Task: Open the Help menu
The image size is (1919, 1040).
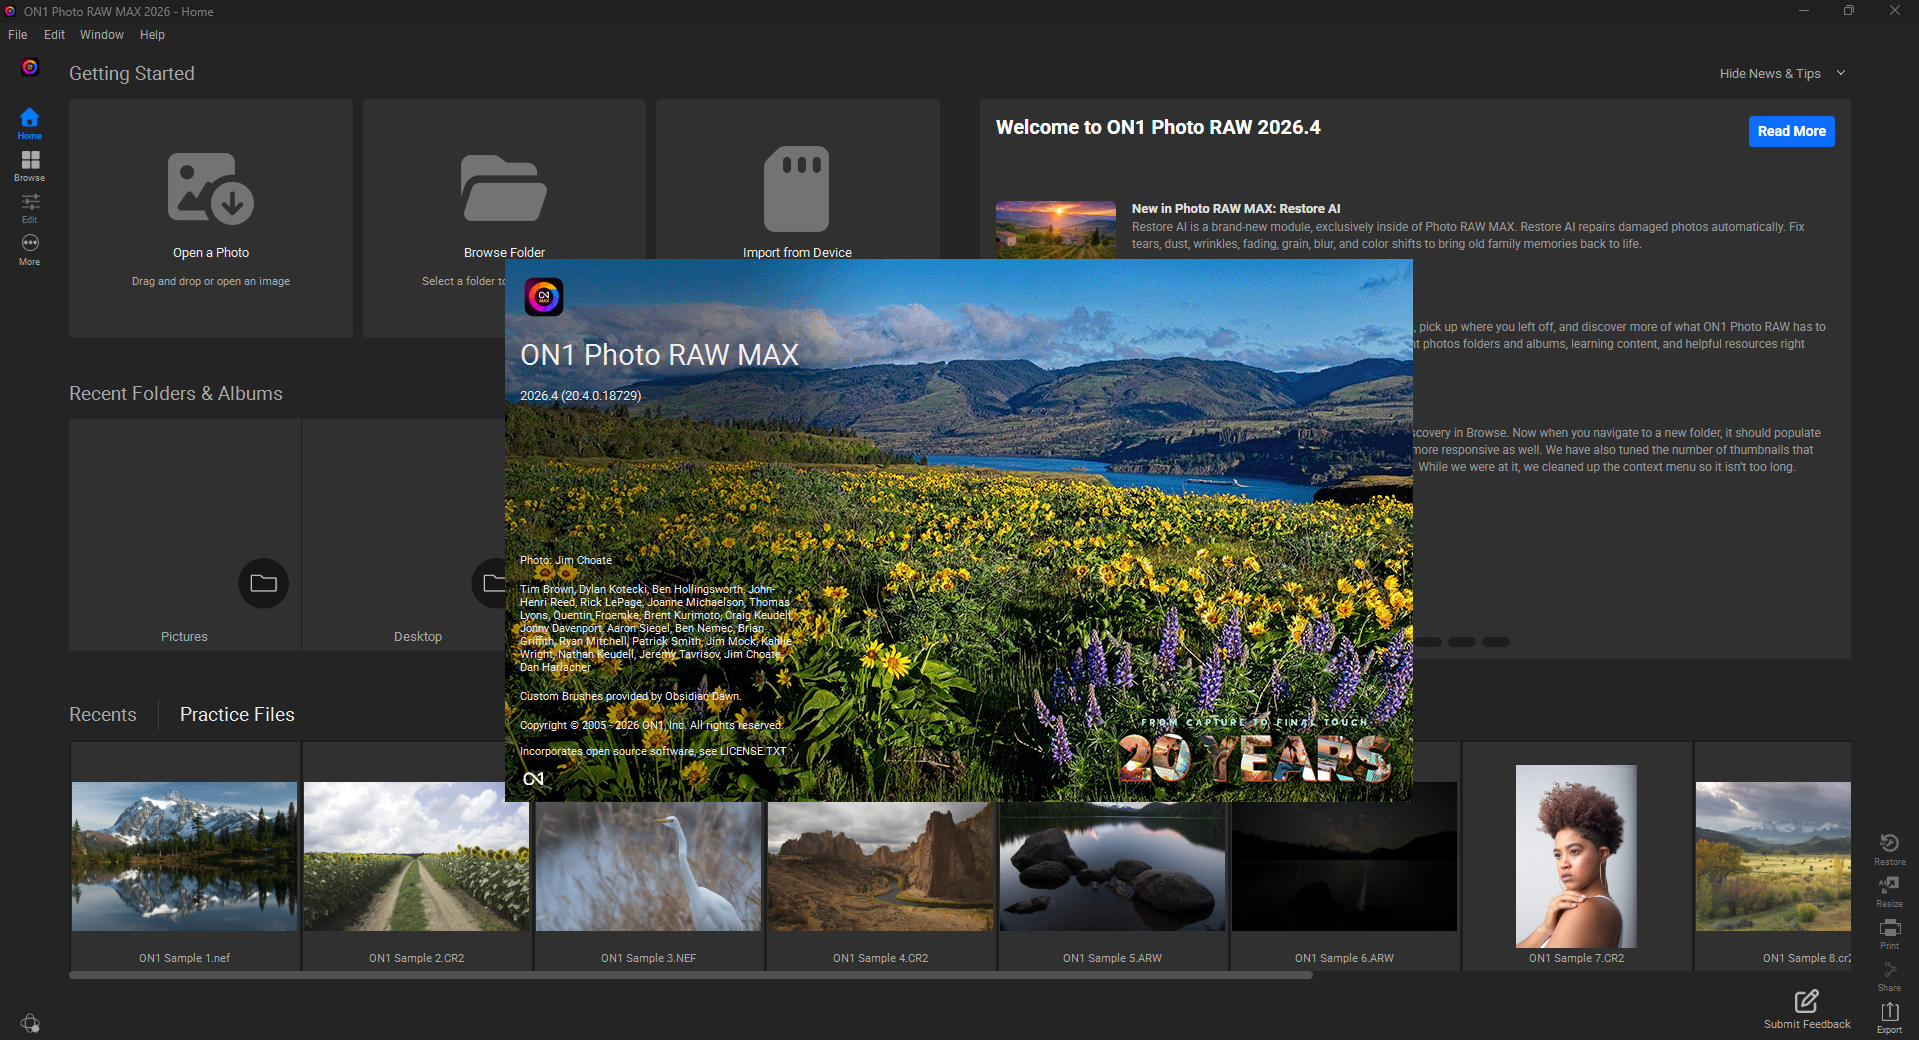Action: [152, 35]
